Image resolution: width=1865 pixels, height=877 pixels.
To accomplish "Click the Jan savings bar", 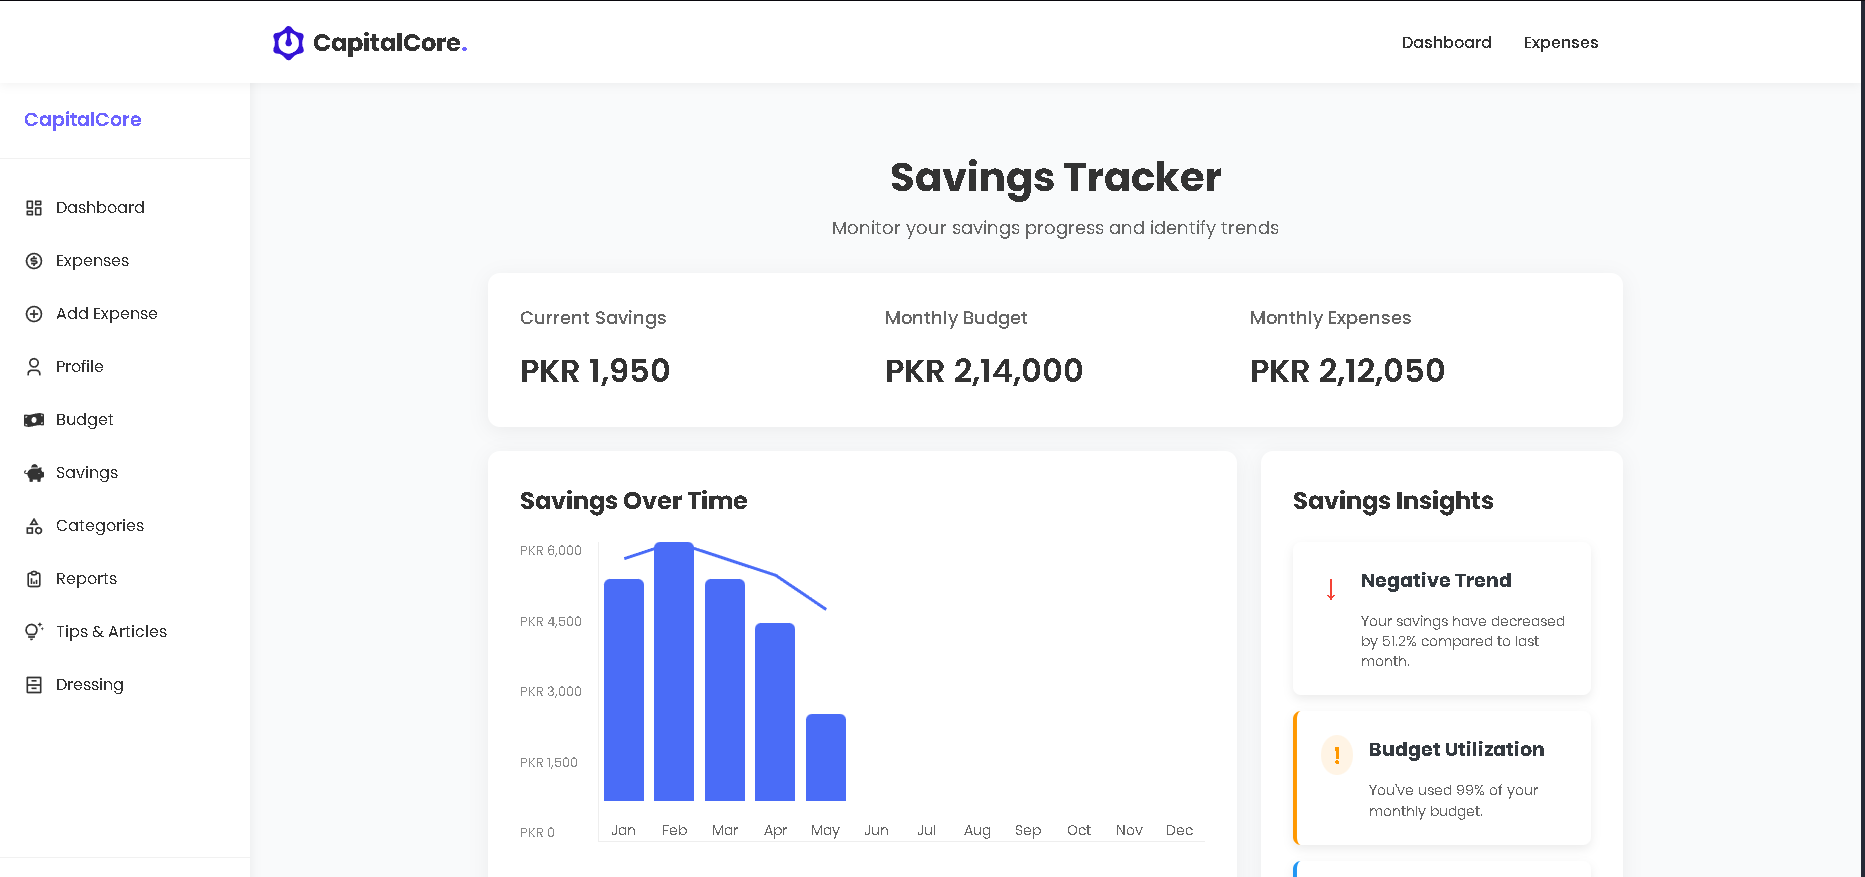I will (x=624, y=690).
